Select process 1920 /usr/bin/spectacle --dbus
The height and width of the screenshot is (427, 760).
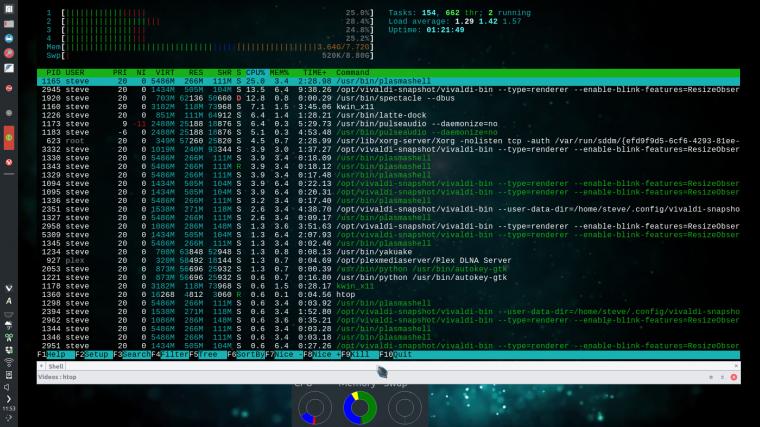click(388, 98)
